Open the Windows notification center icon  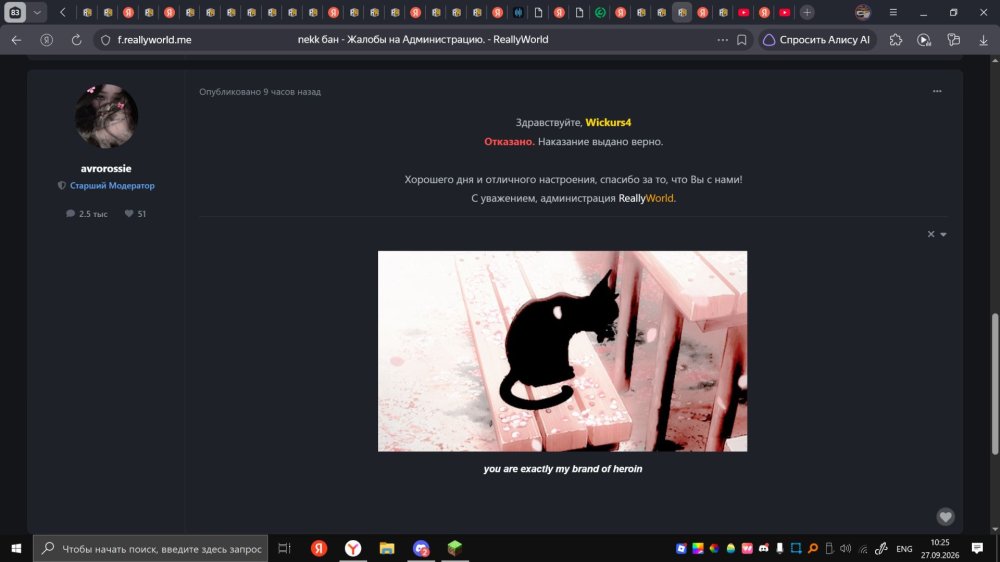pyautogui.click(x=977, y=549)
